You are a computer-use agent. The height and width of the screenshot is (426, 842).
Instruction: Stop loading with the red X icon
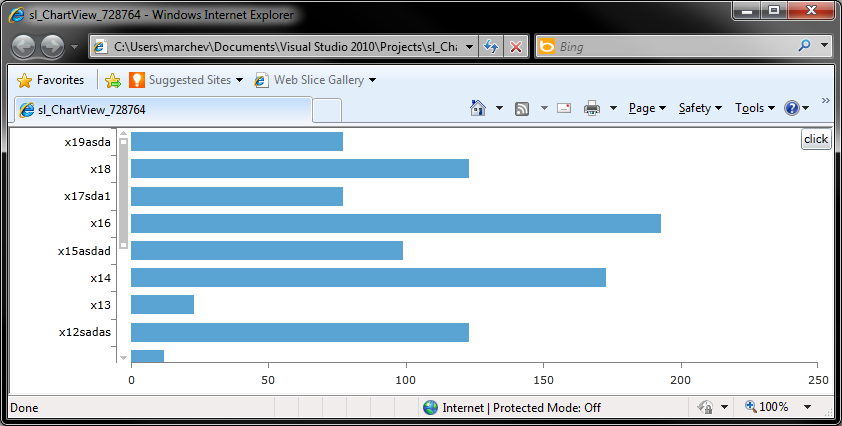516,47
